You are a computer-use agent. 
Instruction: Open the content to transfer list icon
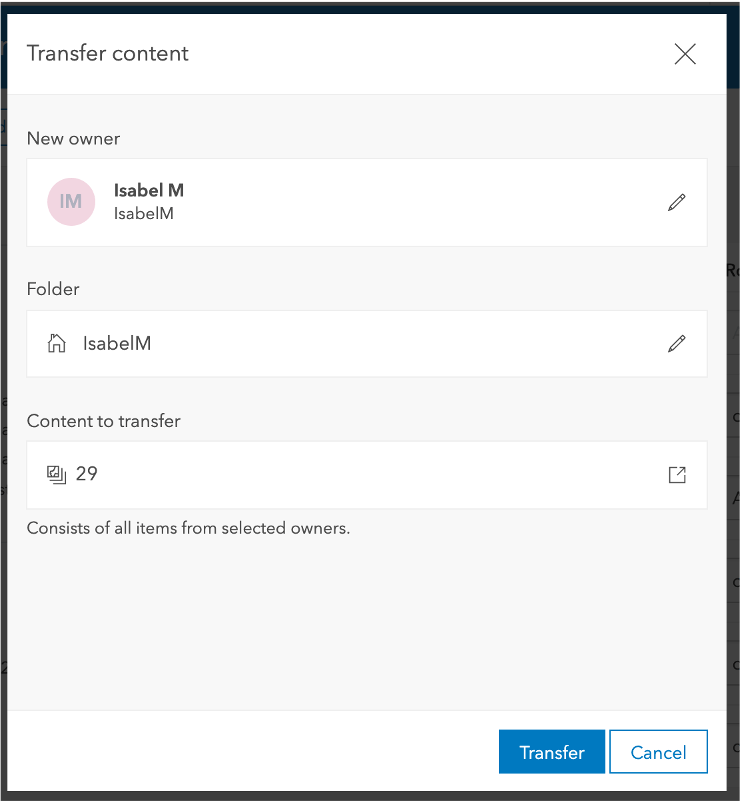(677, 475)
